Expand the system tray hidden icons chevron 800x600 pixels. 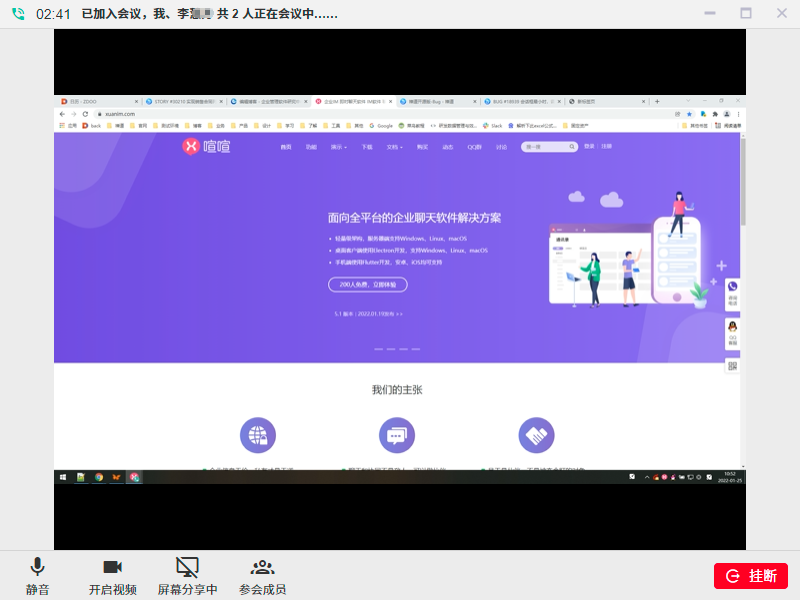[x=647, y=477]
